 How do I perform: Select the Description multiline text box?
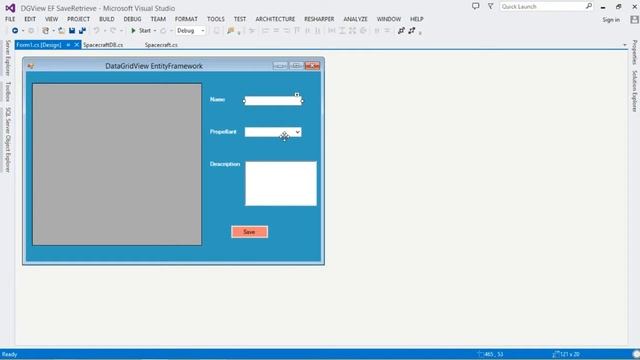280,184
